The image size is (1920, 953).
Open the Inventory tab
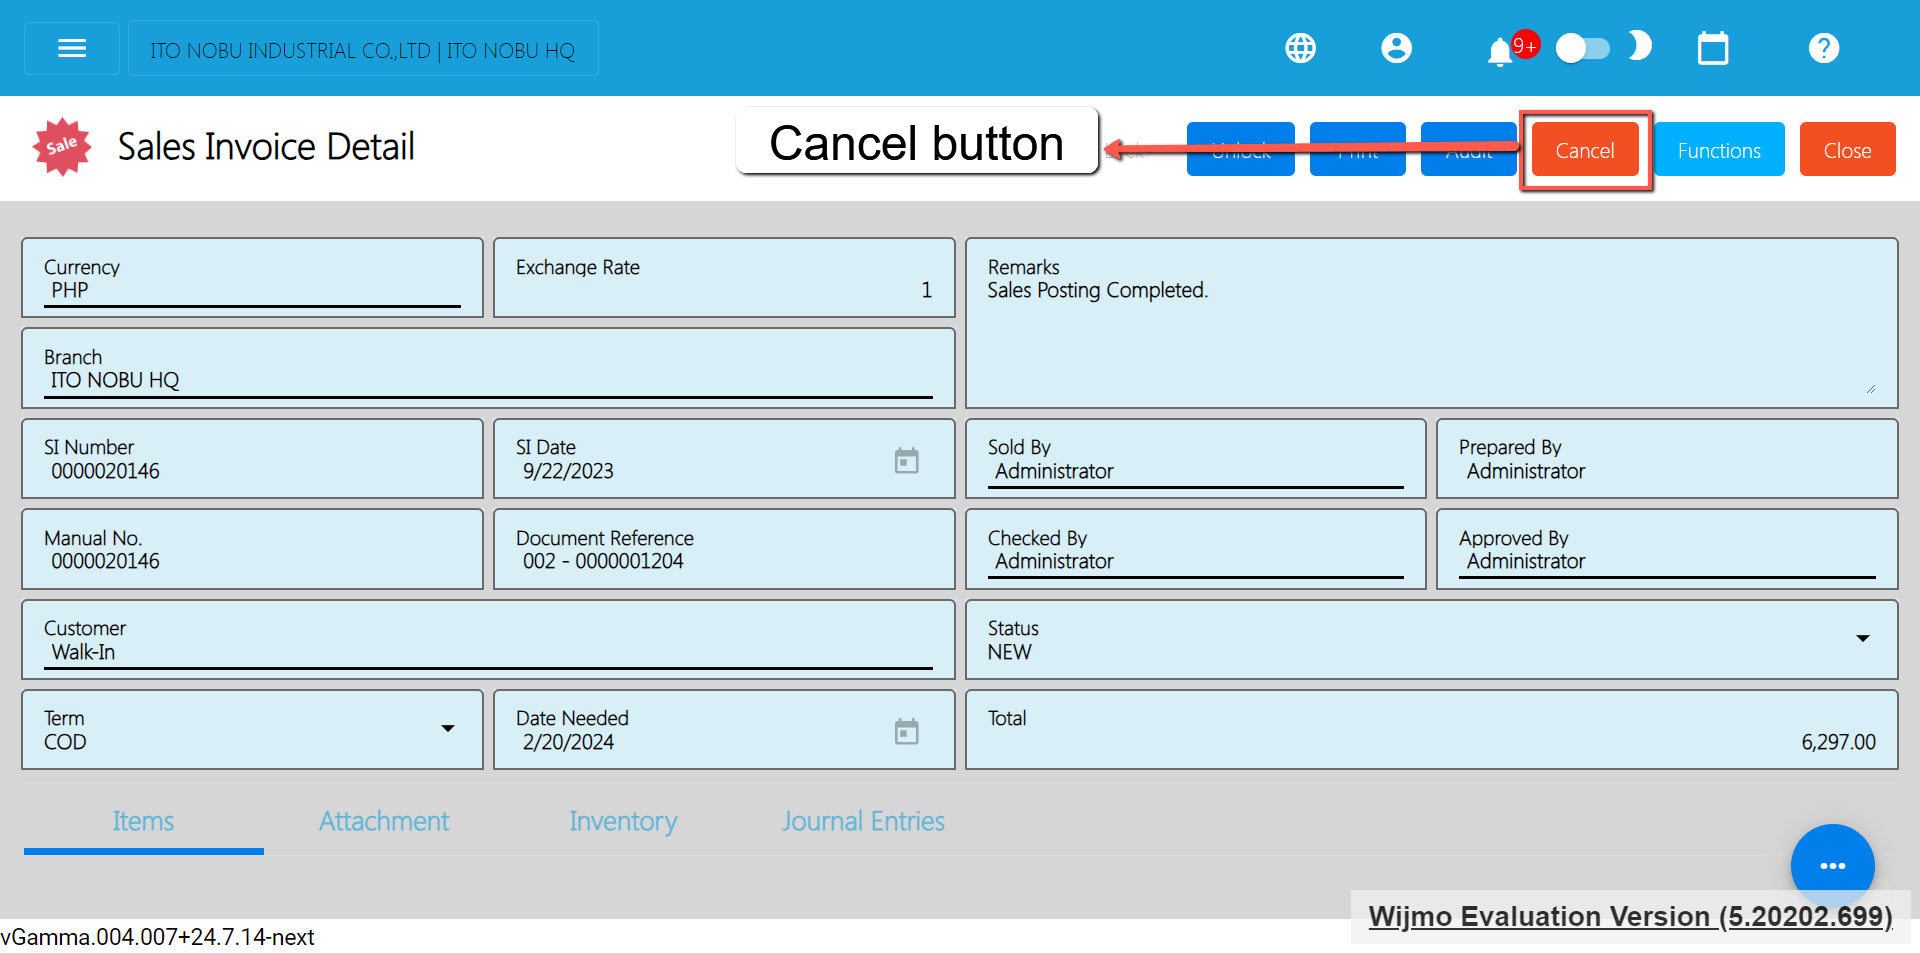[x=623, y=821]
